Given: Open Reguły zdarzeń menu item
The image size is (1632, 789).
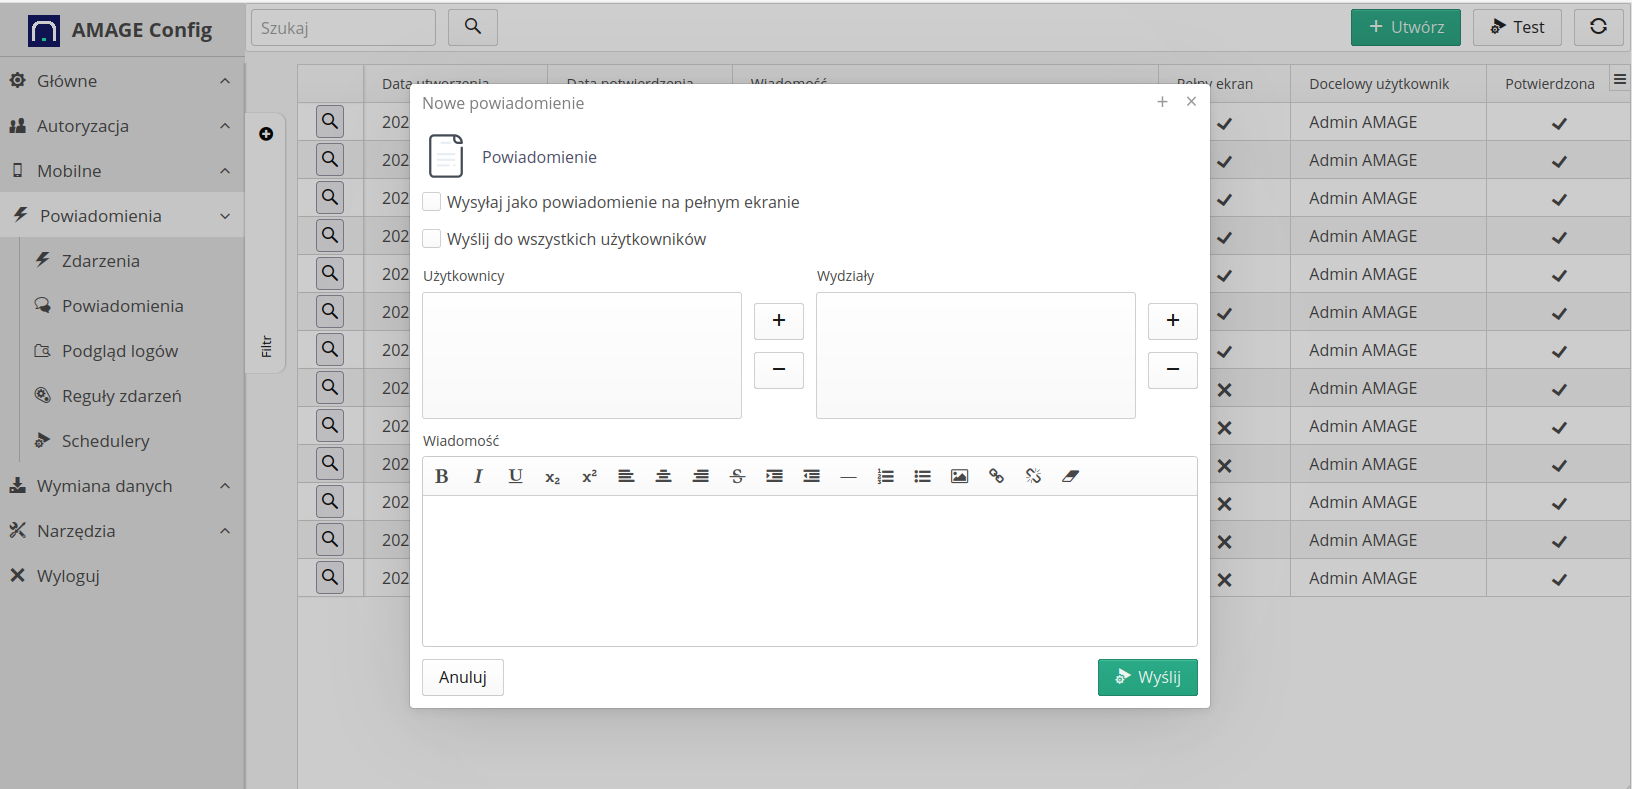Looking at the screenshot, I should [121, 396].
